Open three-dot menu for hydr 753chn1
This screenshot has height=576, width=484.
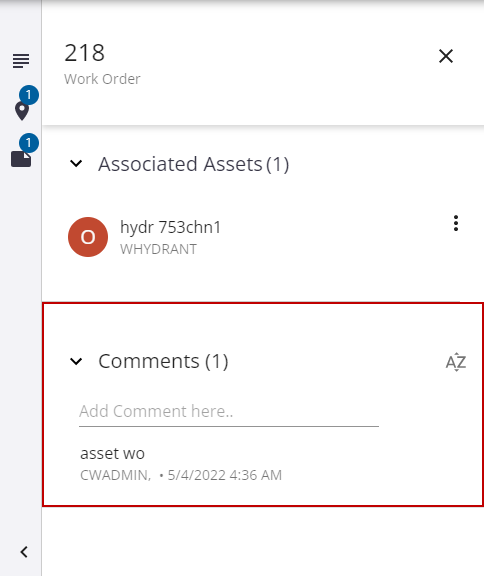point(456,223)
